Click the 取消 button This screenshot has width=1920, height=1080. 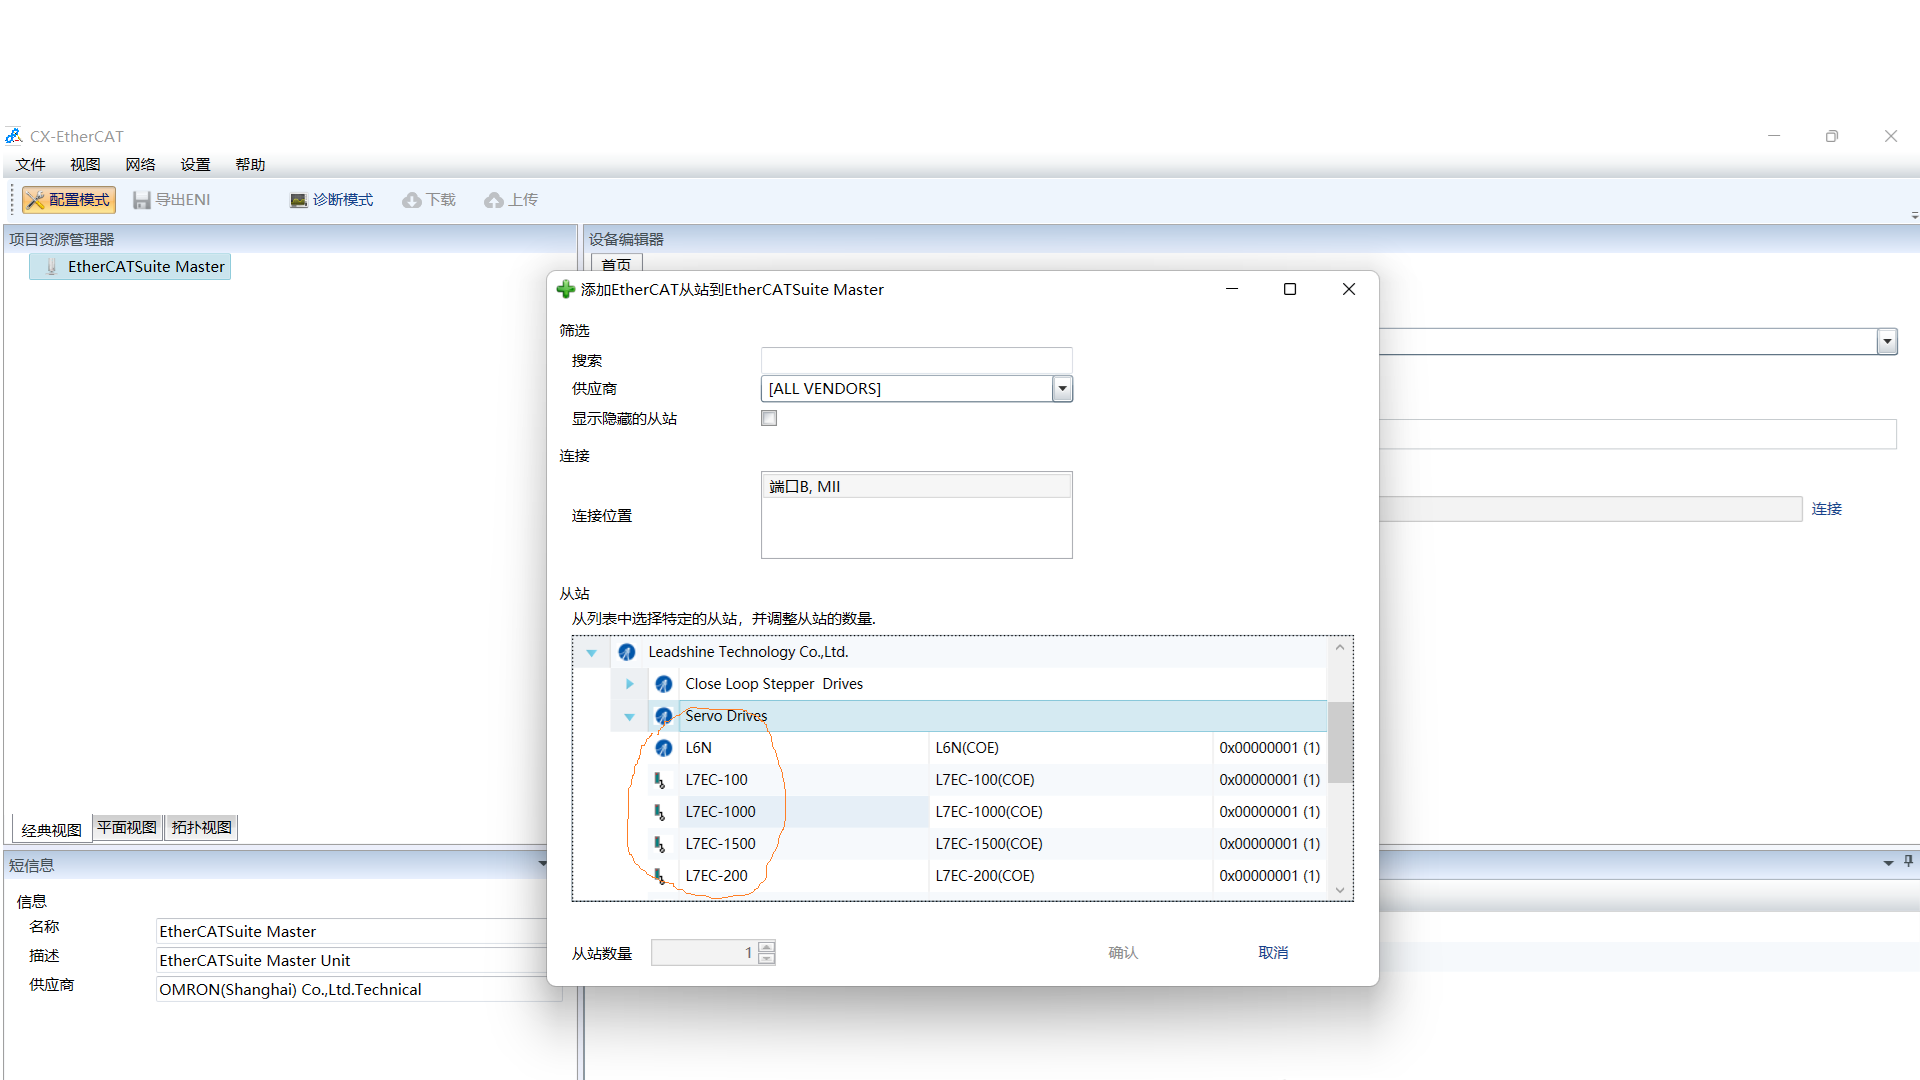coord(1273,953)
